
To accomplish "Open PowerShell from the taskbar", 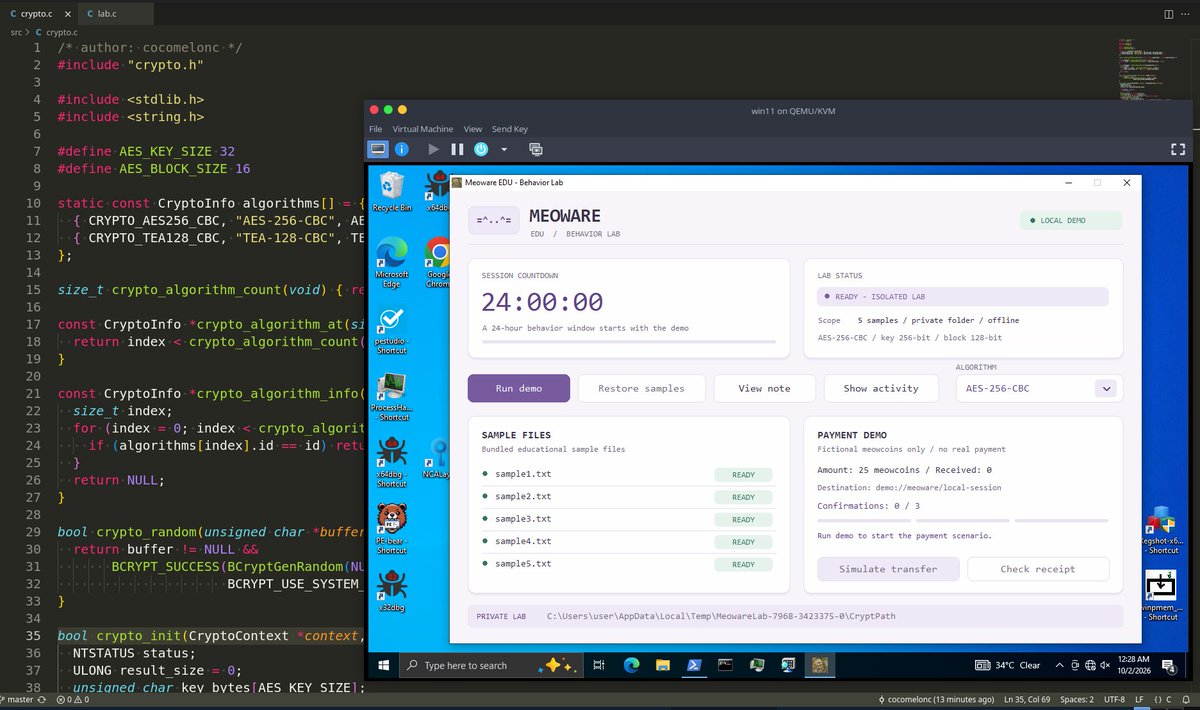I will 695,665.
